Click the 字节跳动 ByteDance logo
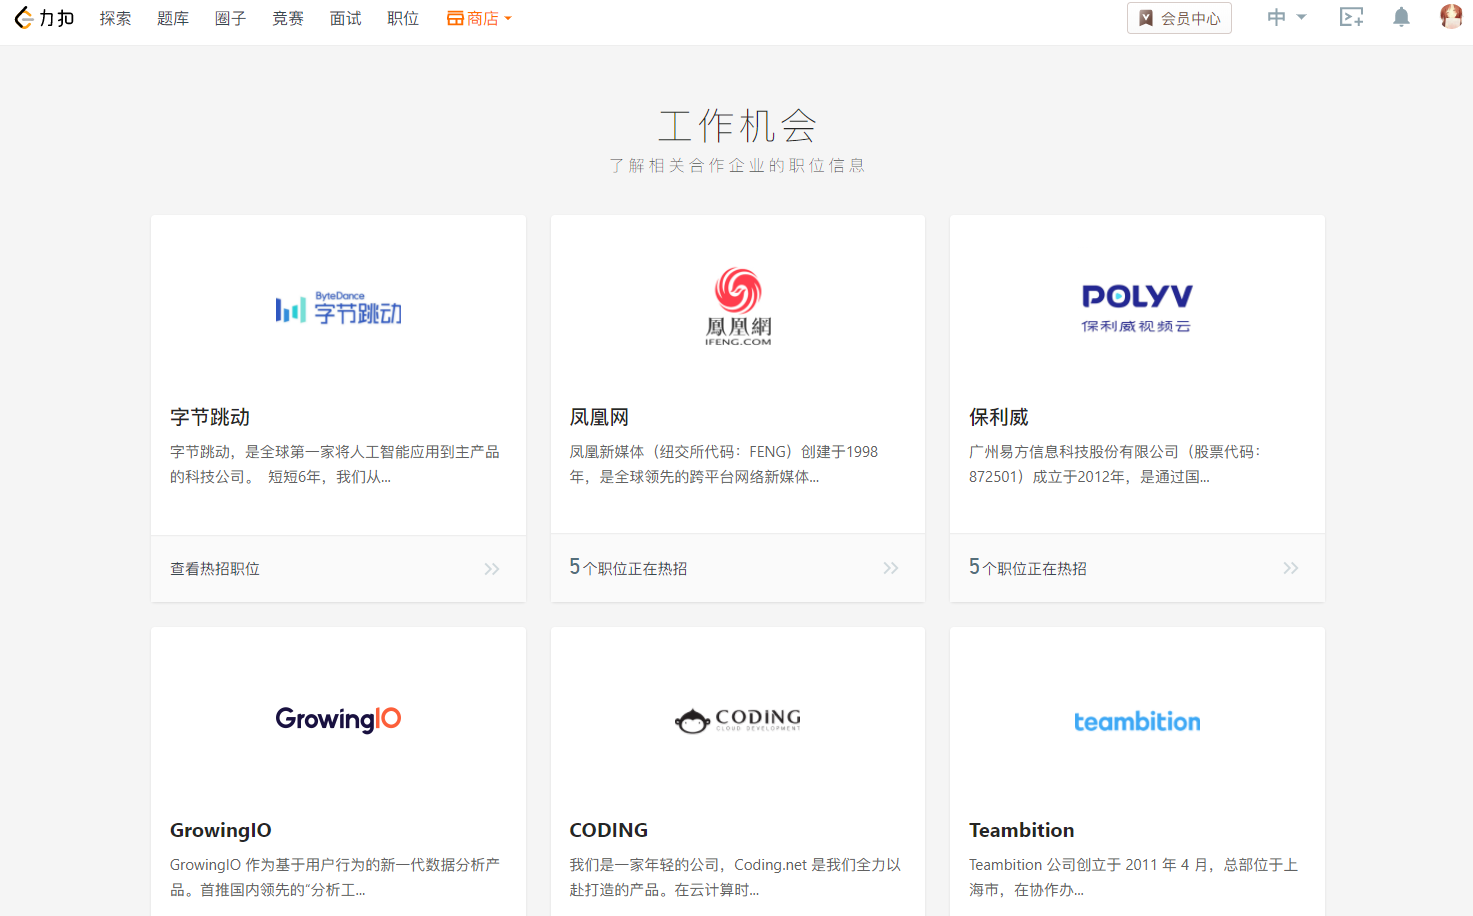 pyautogui.click(x=338, y=308)
